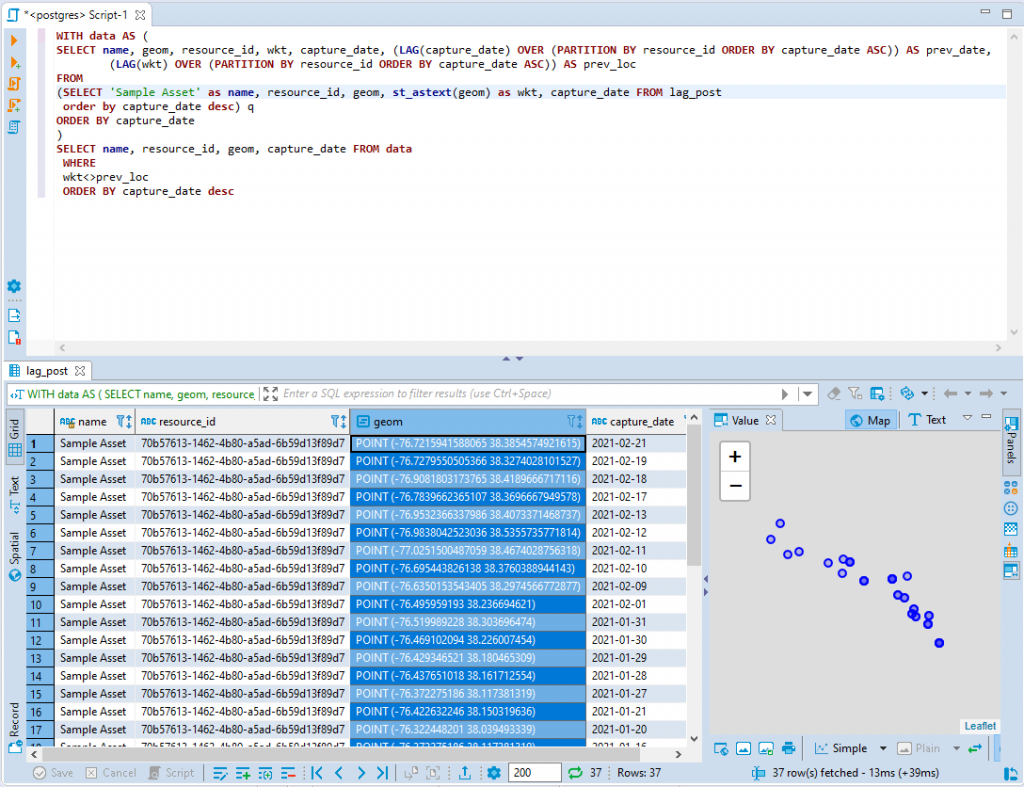Open editor settings gear in left sidebar
This screenshot has width=1024, height=787.
coord(14,286)
